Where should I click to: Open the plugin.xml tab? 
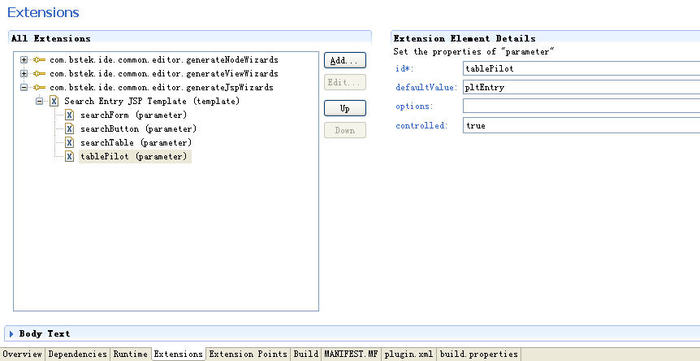coord(408,354)
